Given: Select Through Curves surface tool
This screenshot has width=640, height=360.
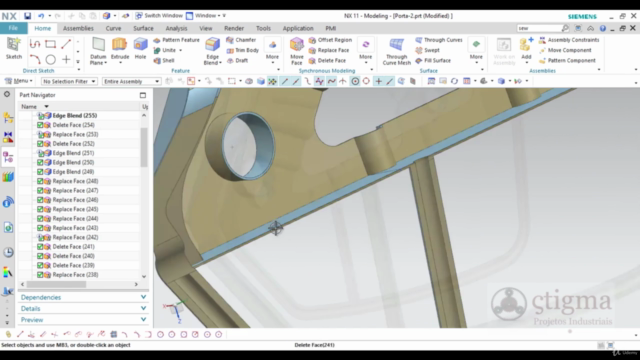Looking at the screenshot, I should click(439, 40).
